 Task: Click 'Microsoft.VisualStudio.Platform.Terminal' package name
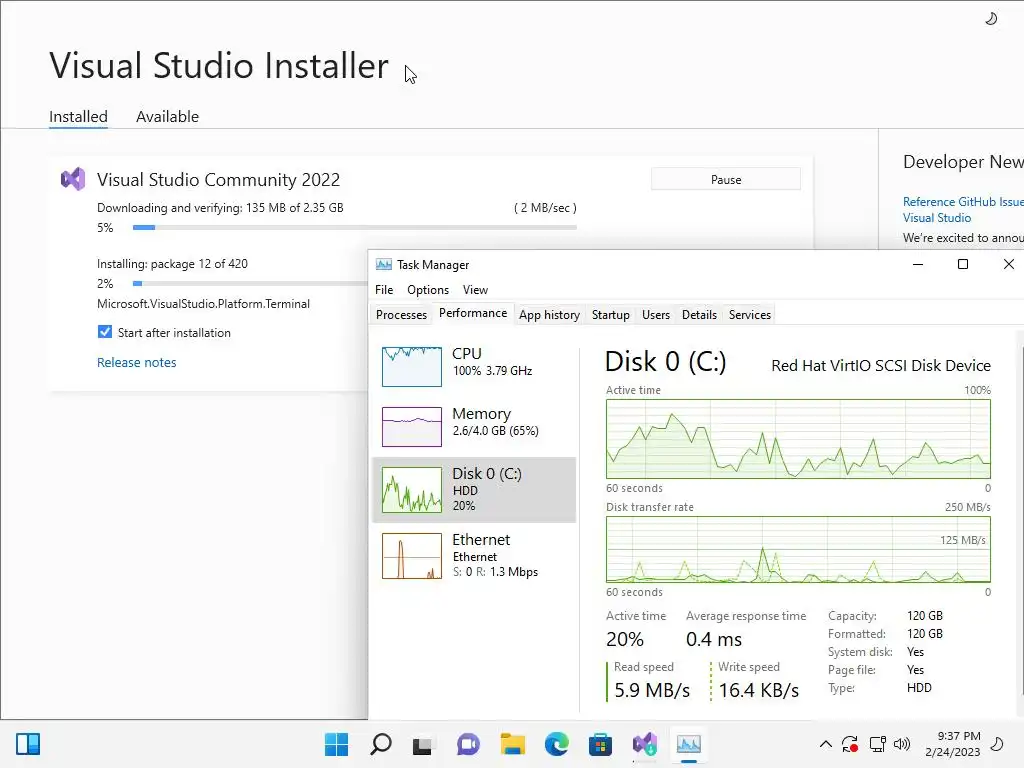[203, 304]
